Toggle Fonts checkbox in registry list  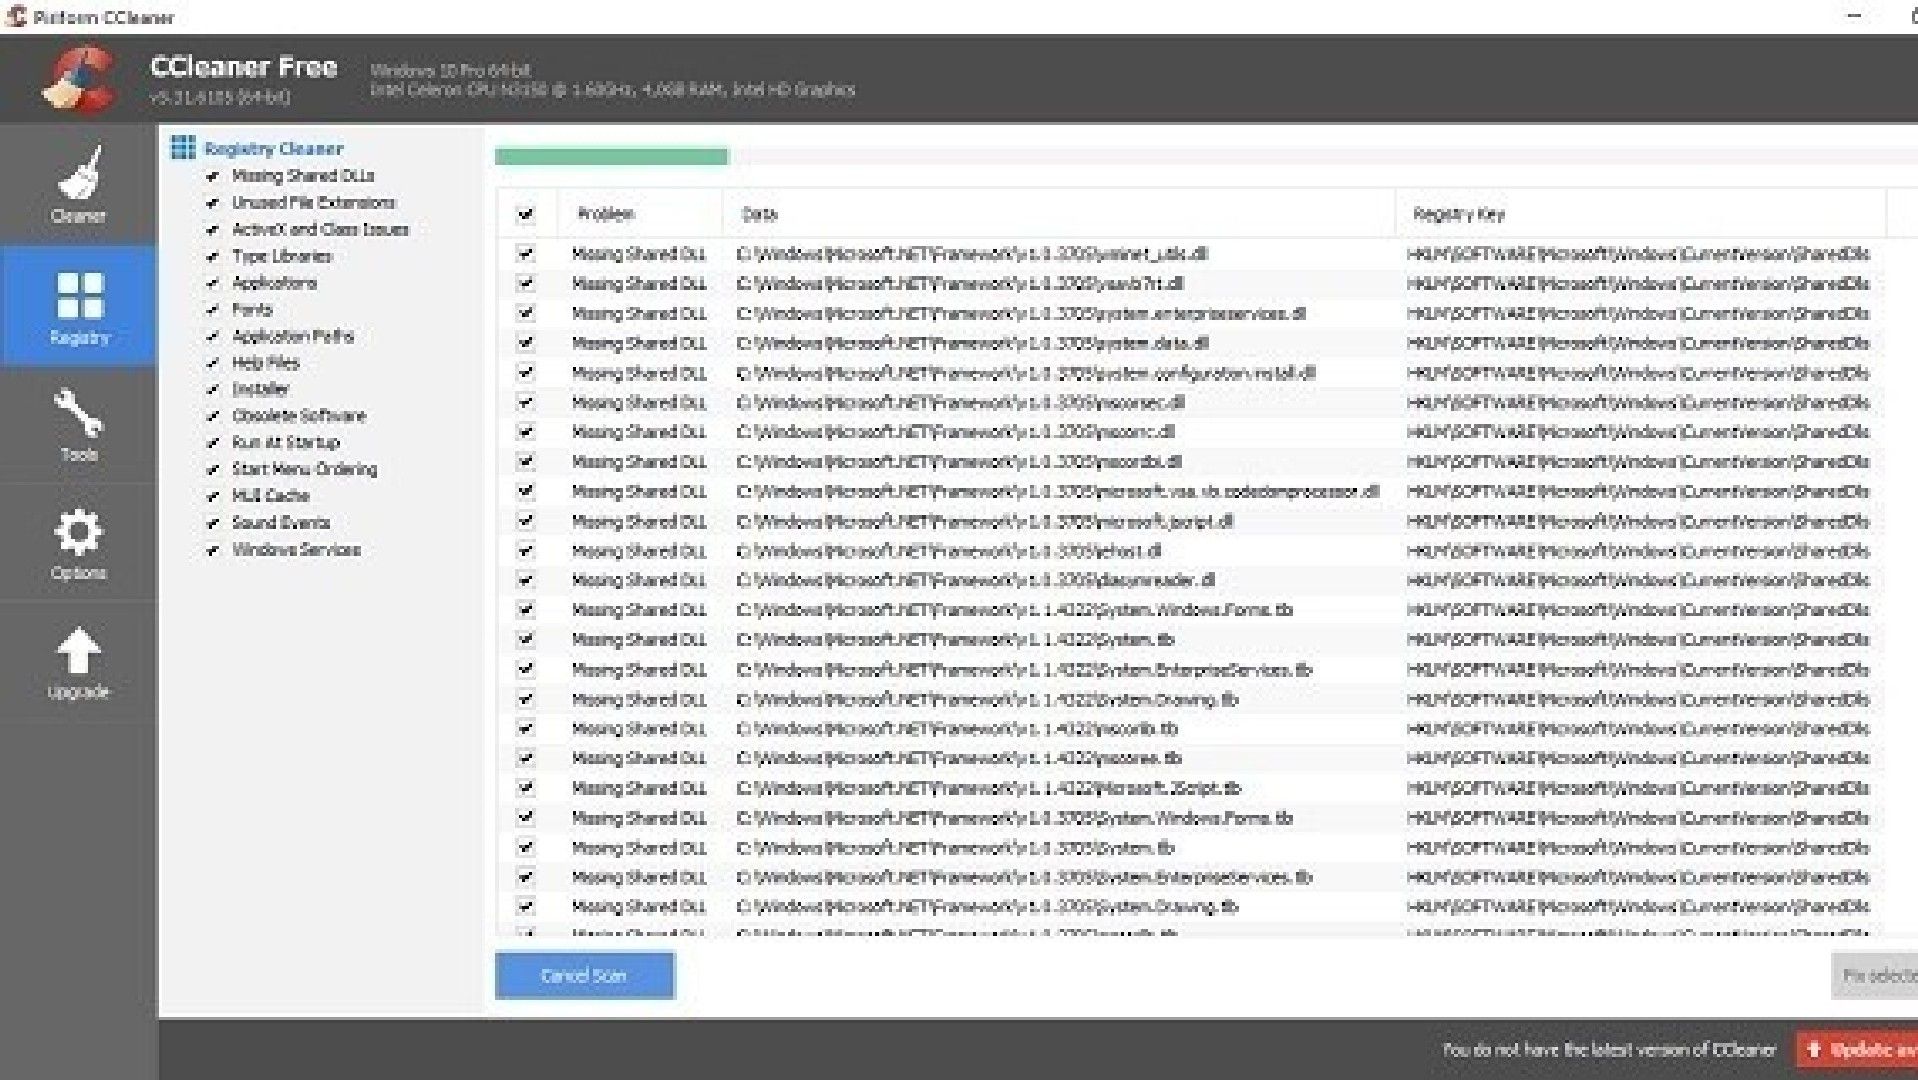click(x=212, y=310)
